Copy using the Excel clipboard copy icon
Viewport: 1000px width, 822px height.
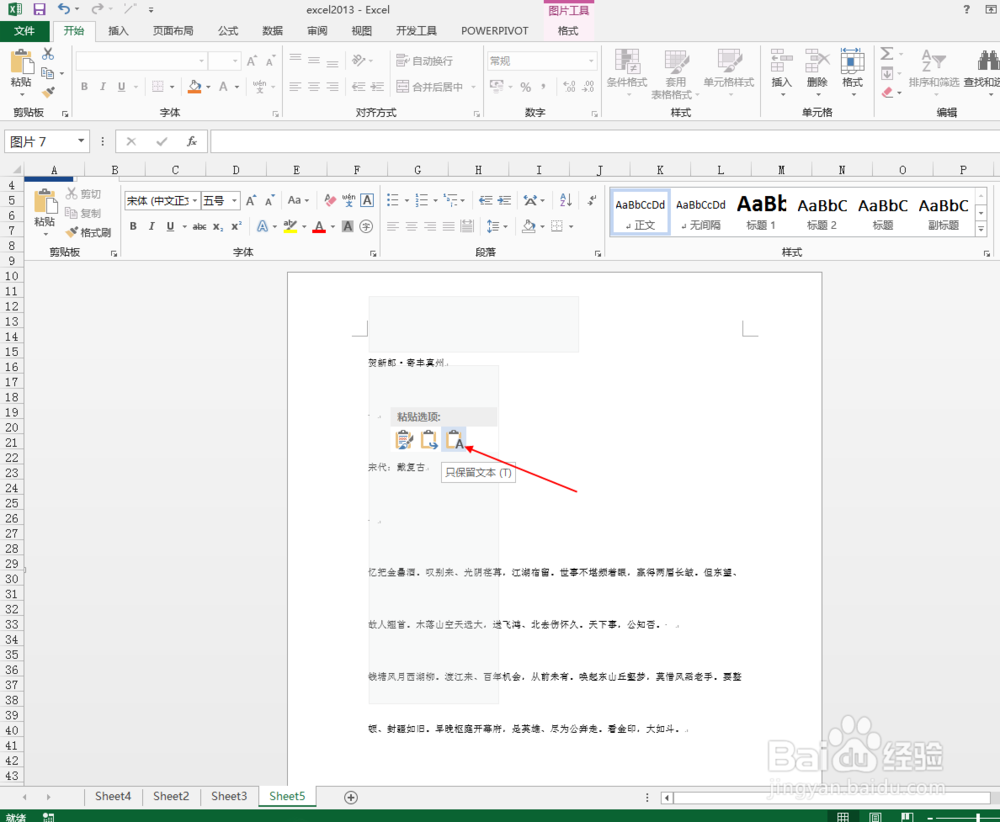click(x=48, y=73)
